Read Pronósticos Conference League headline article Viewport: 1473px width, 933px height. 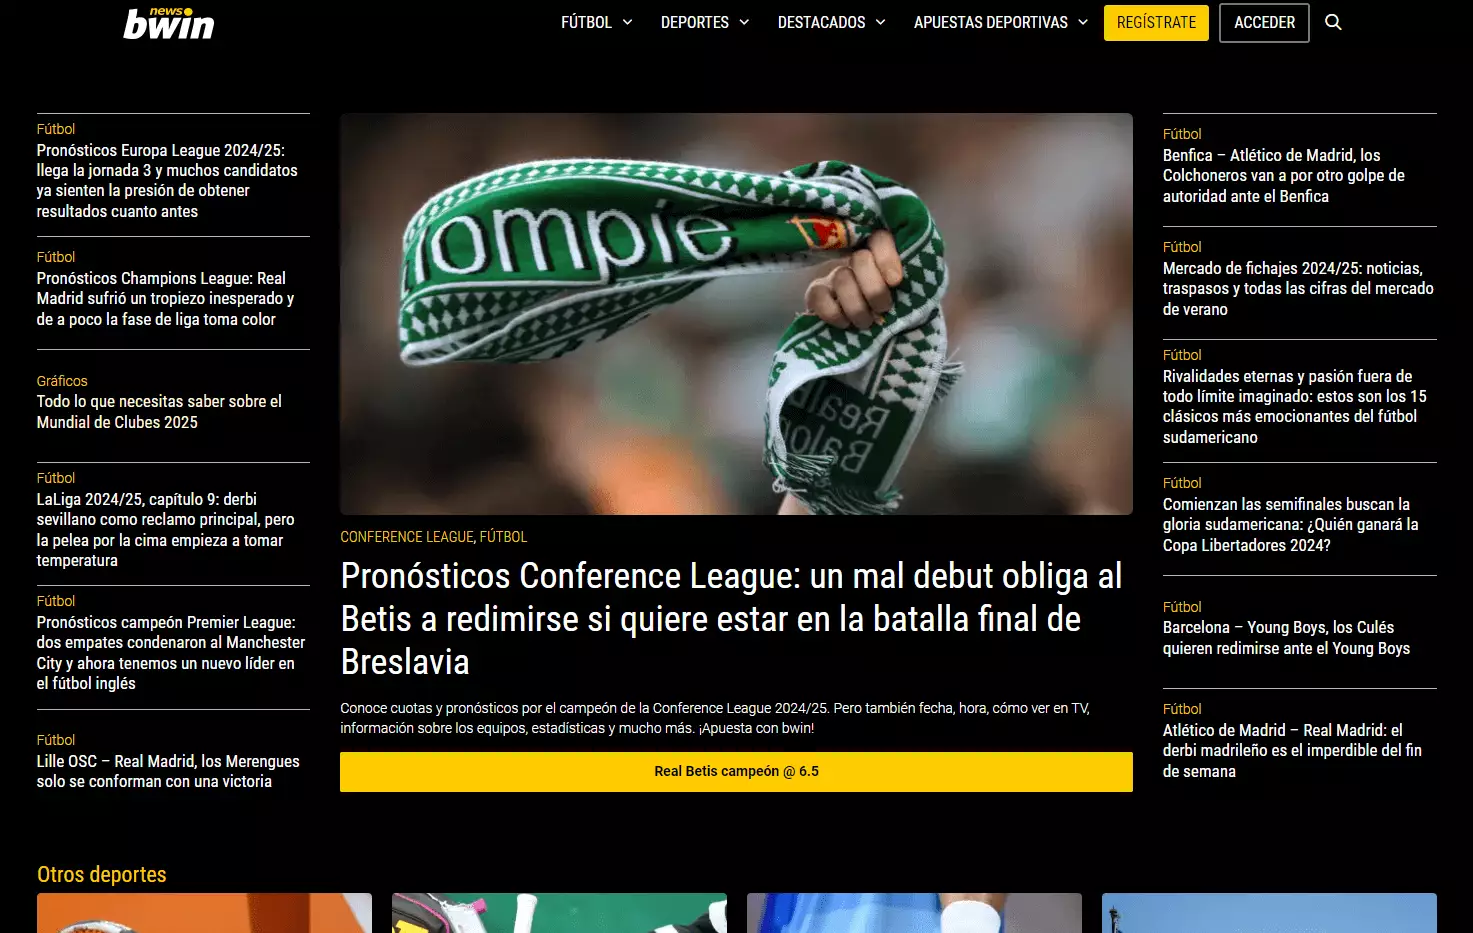click(732, 619)
